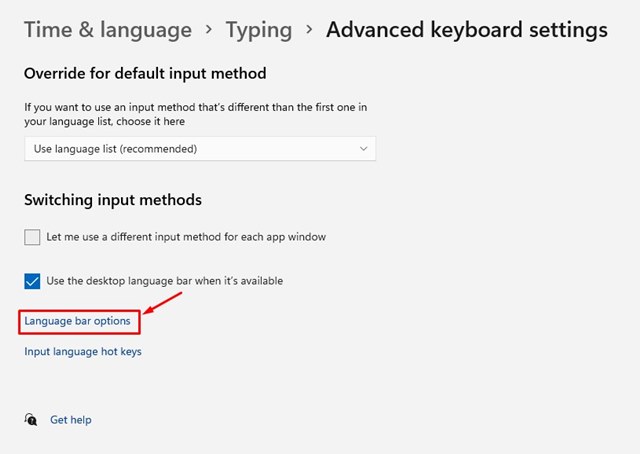Navigate to the Typing breadcrumb
This screenshot has width=640, height=454.
[259, 30]
